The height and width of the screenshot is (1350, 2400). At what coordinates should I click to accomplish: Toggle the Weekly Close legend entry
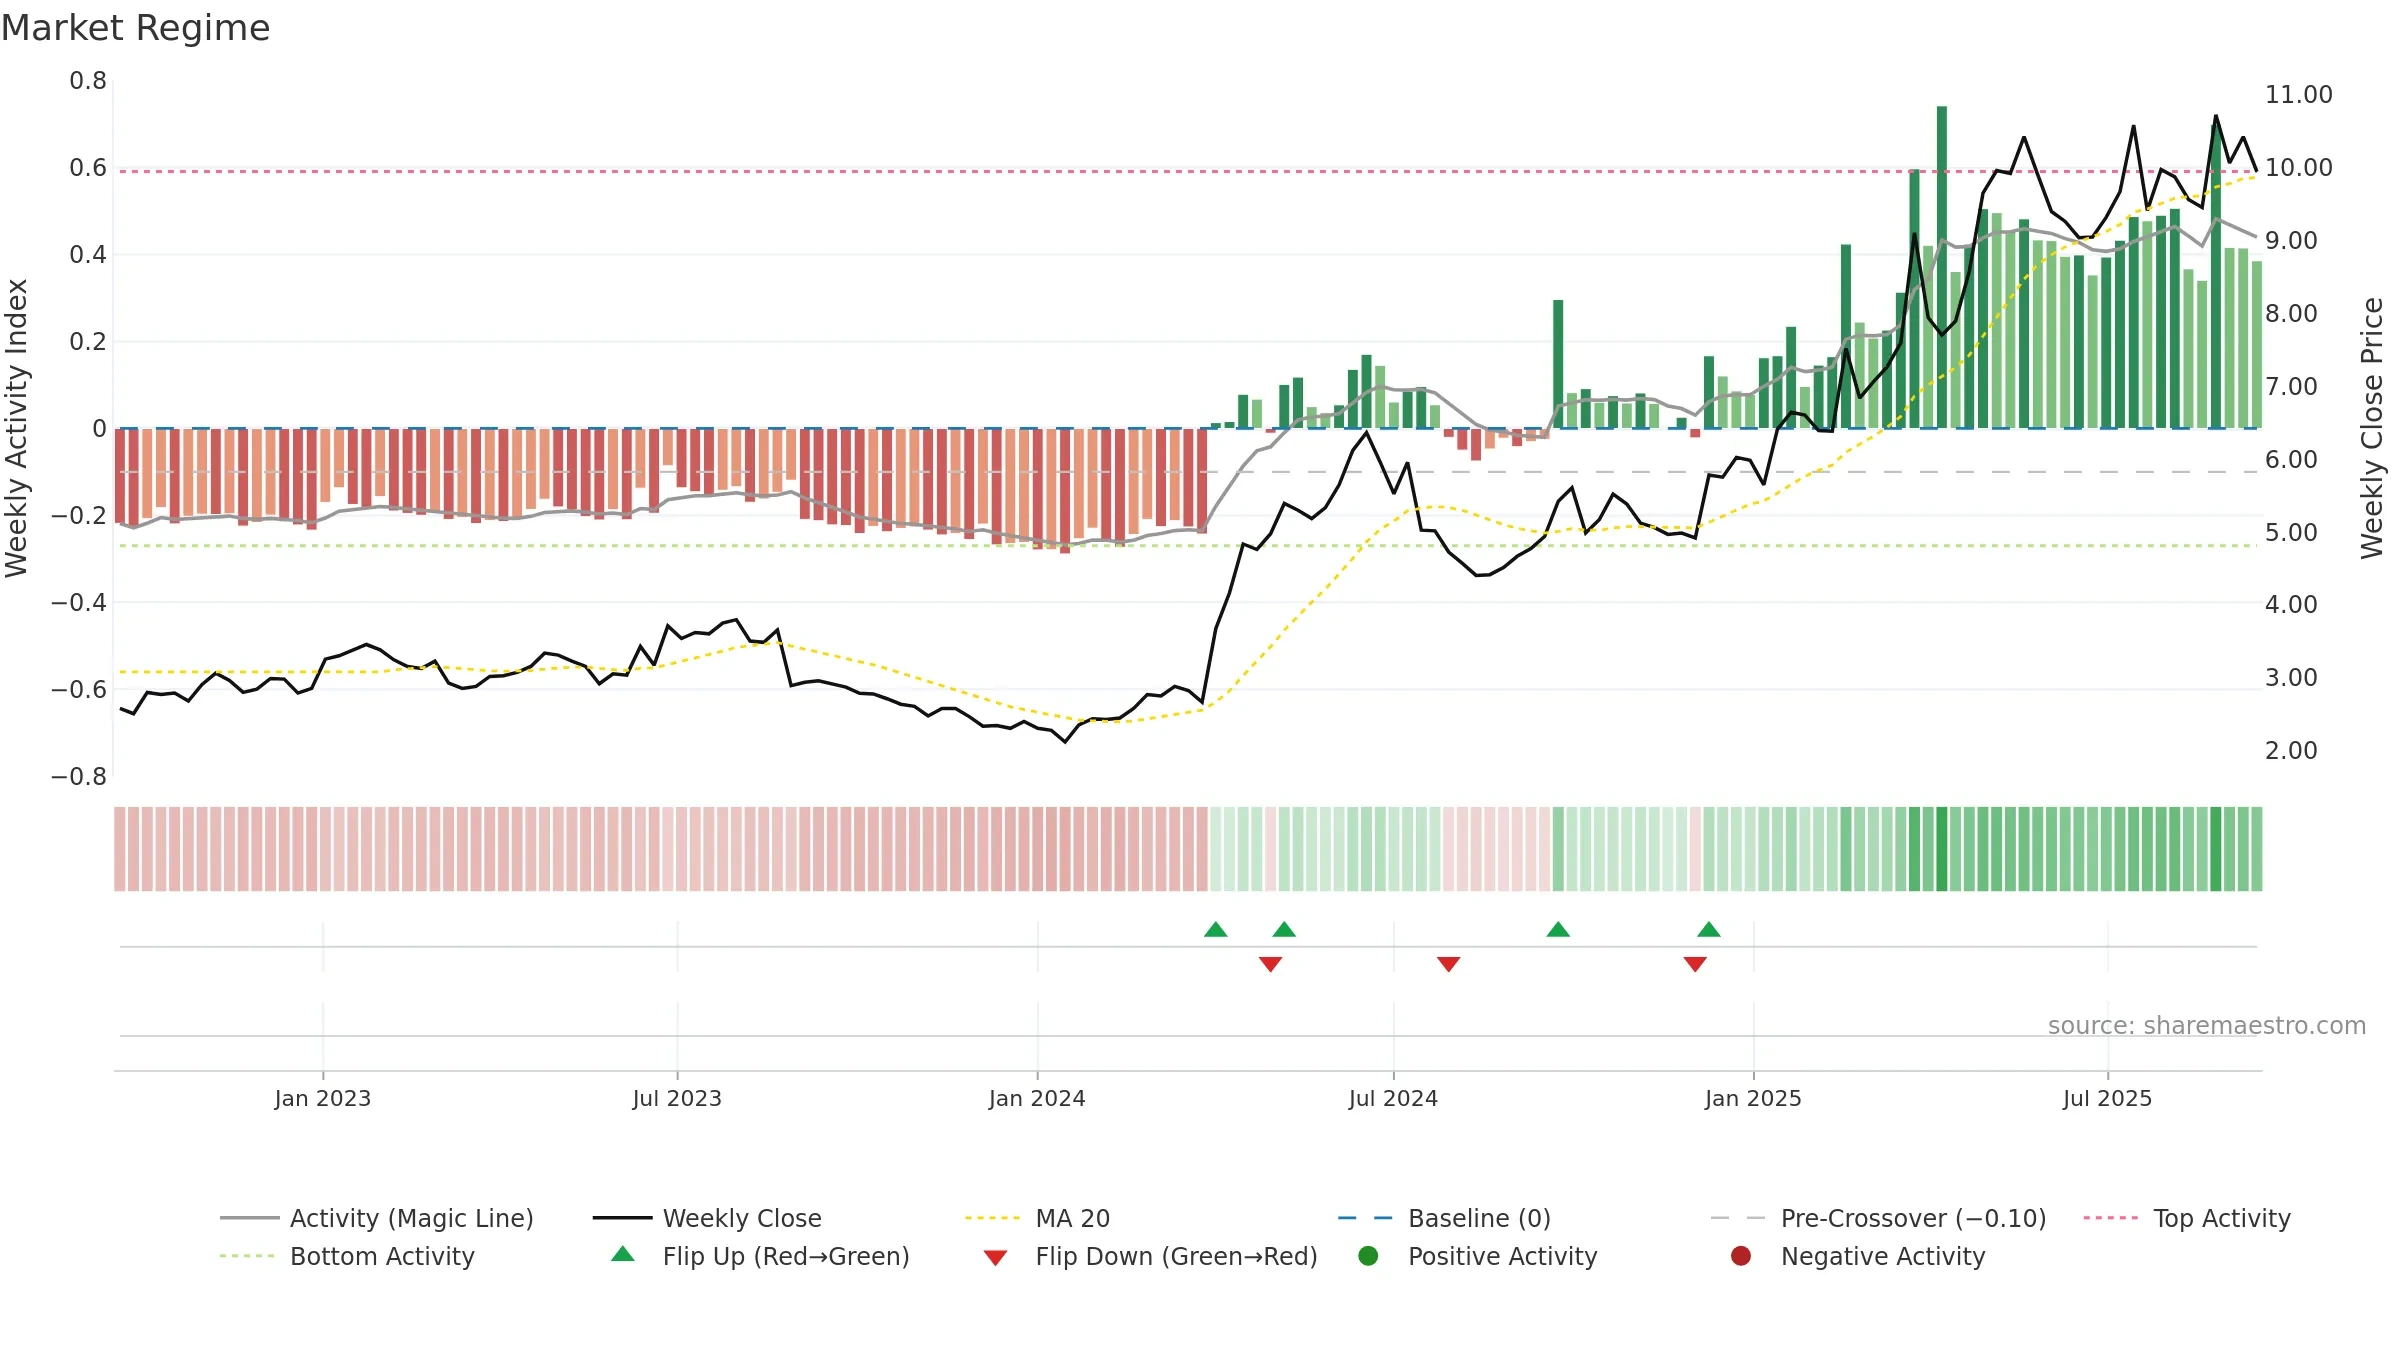coord(707,1218)
